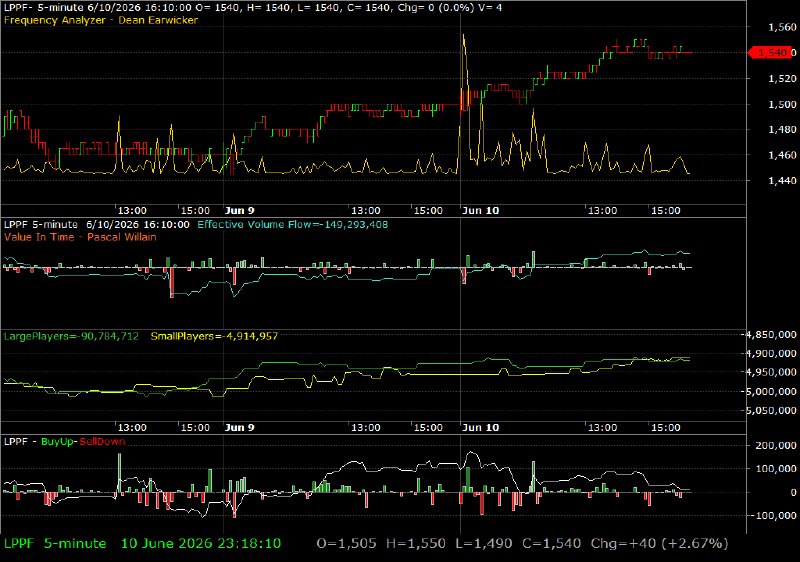The height and width of the screenshot is (562, 800).
Task: Click the 1,500 price axis label
Action: pyautogui.click(x=782, y=104)
